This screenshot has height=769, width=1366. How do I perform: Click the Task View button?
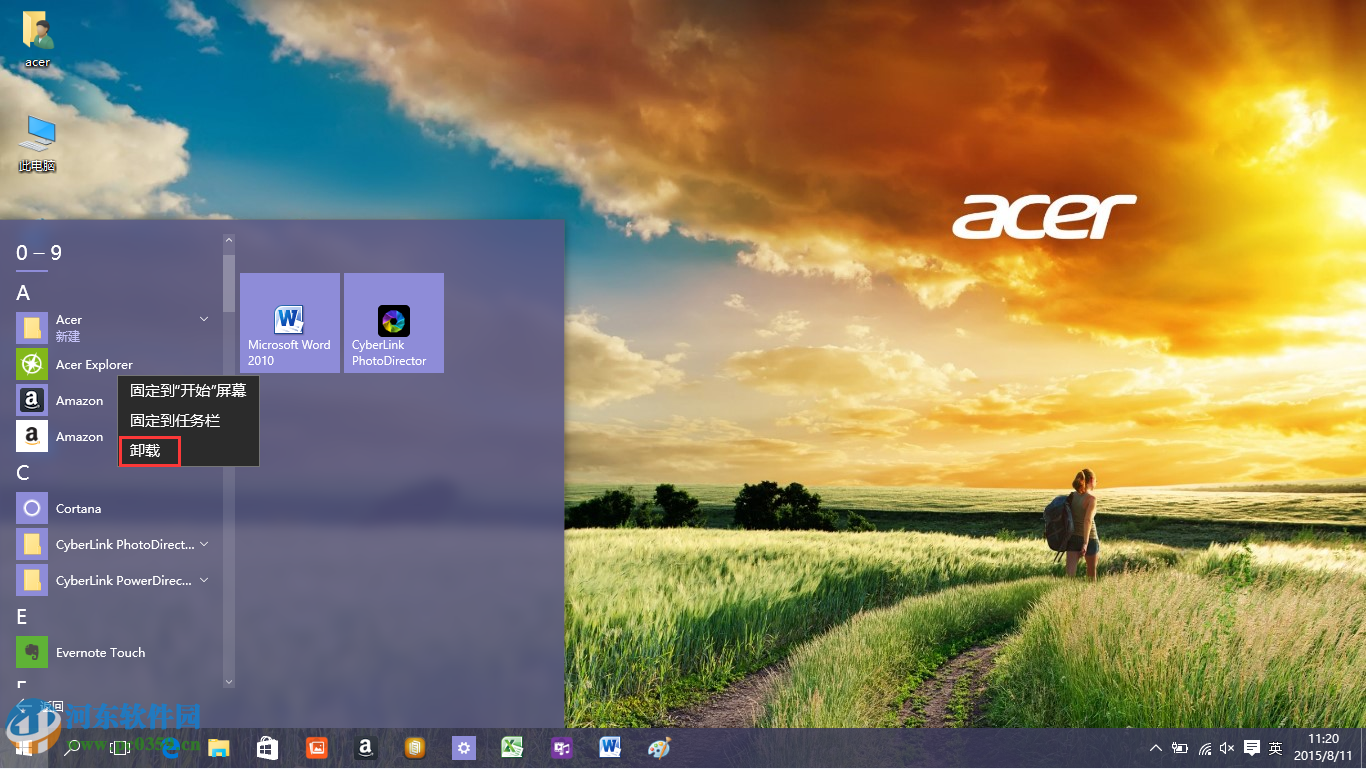(121, 747)
